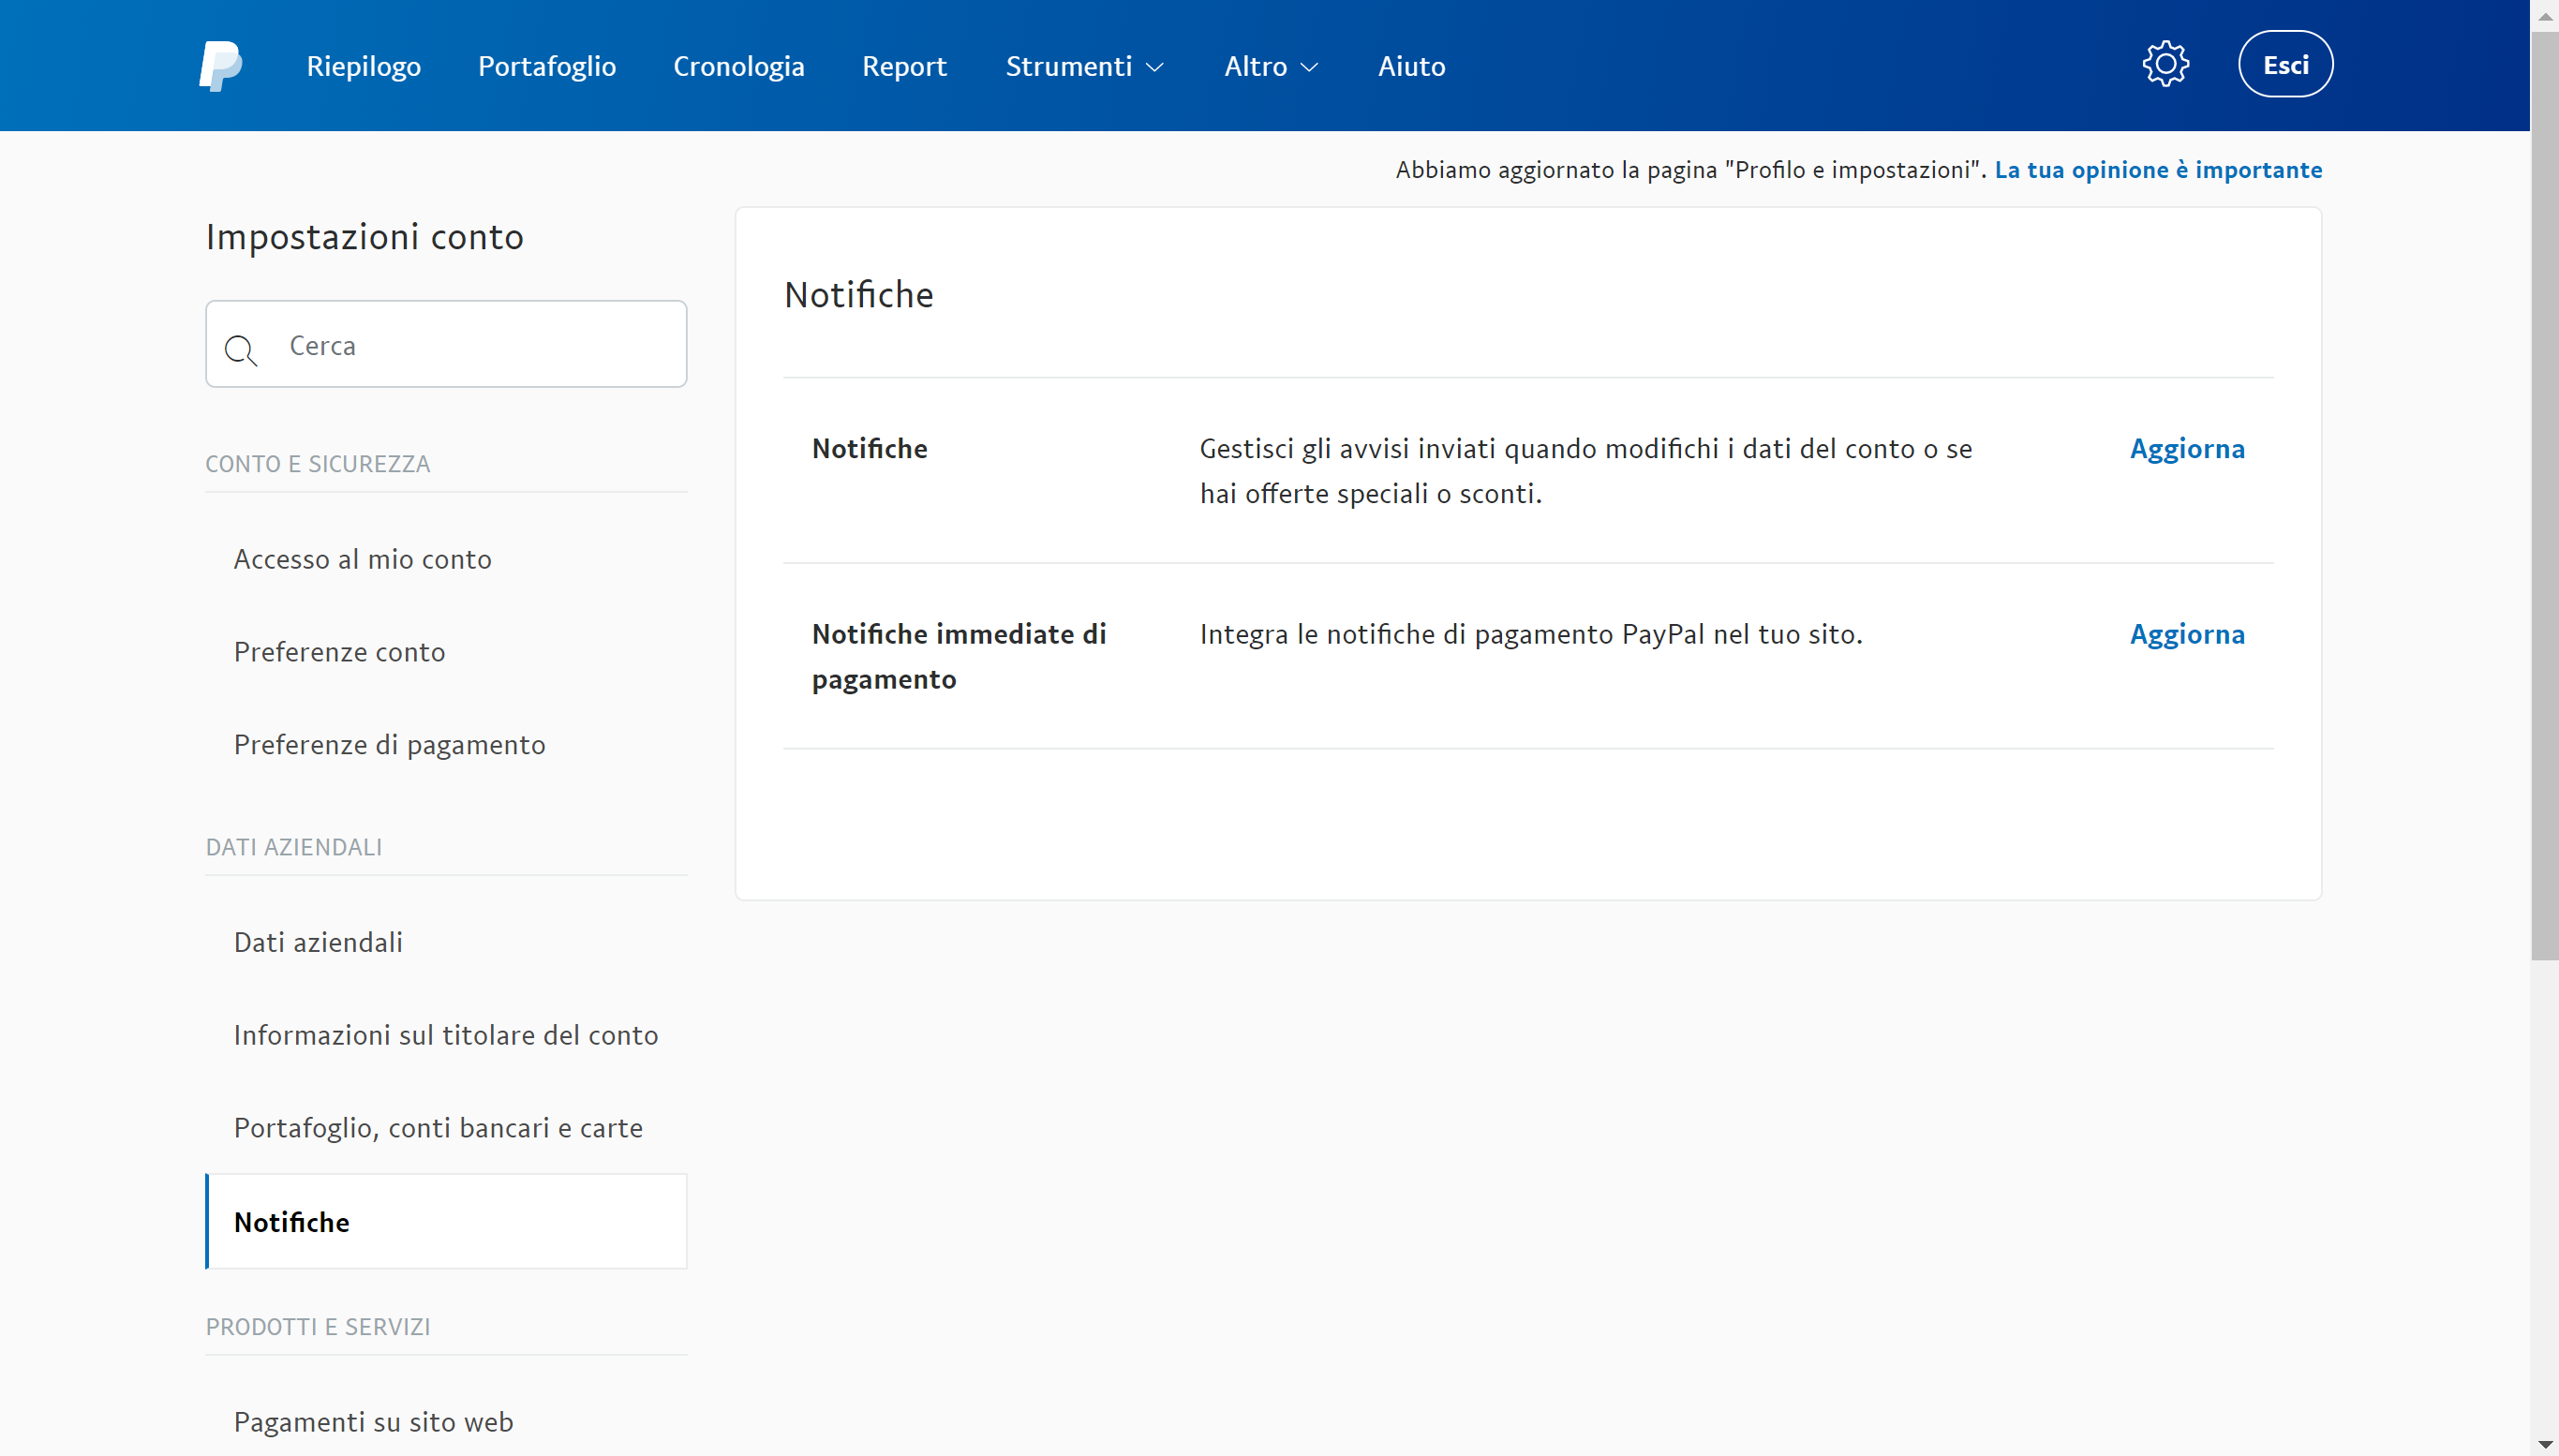Expand the Altro dropdown menu
This screenshot has height=1456, width=2559.
1271,66
